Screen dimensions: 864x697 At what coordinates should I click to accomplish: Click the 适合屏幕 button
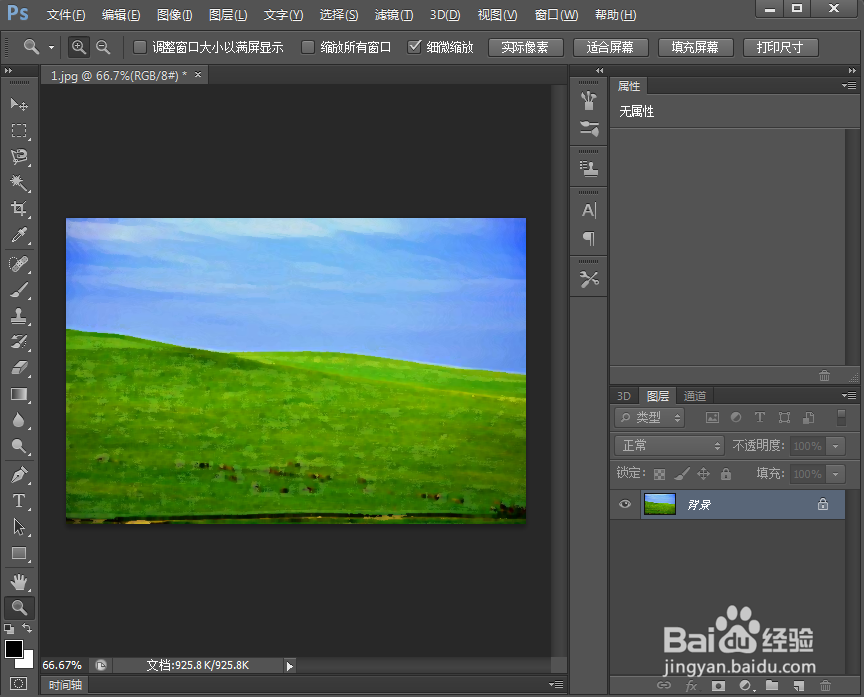click(610, 46)
